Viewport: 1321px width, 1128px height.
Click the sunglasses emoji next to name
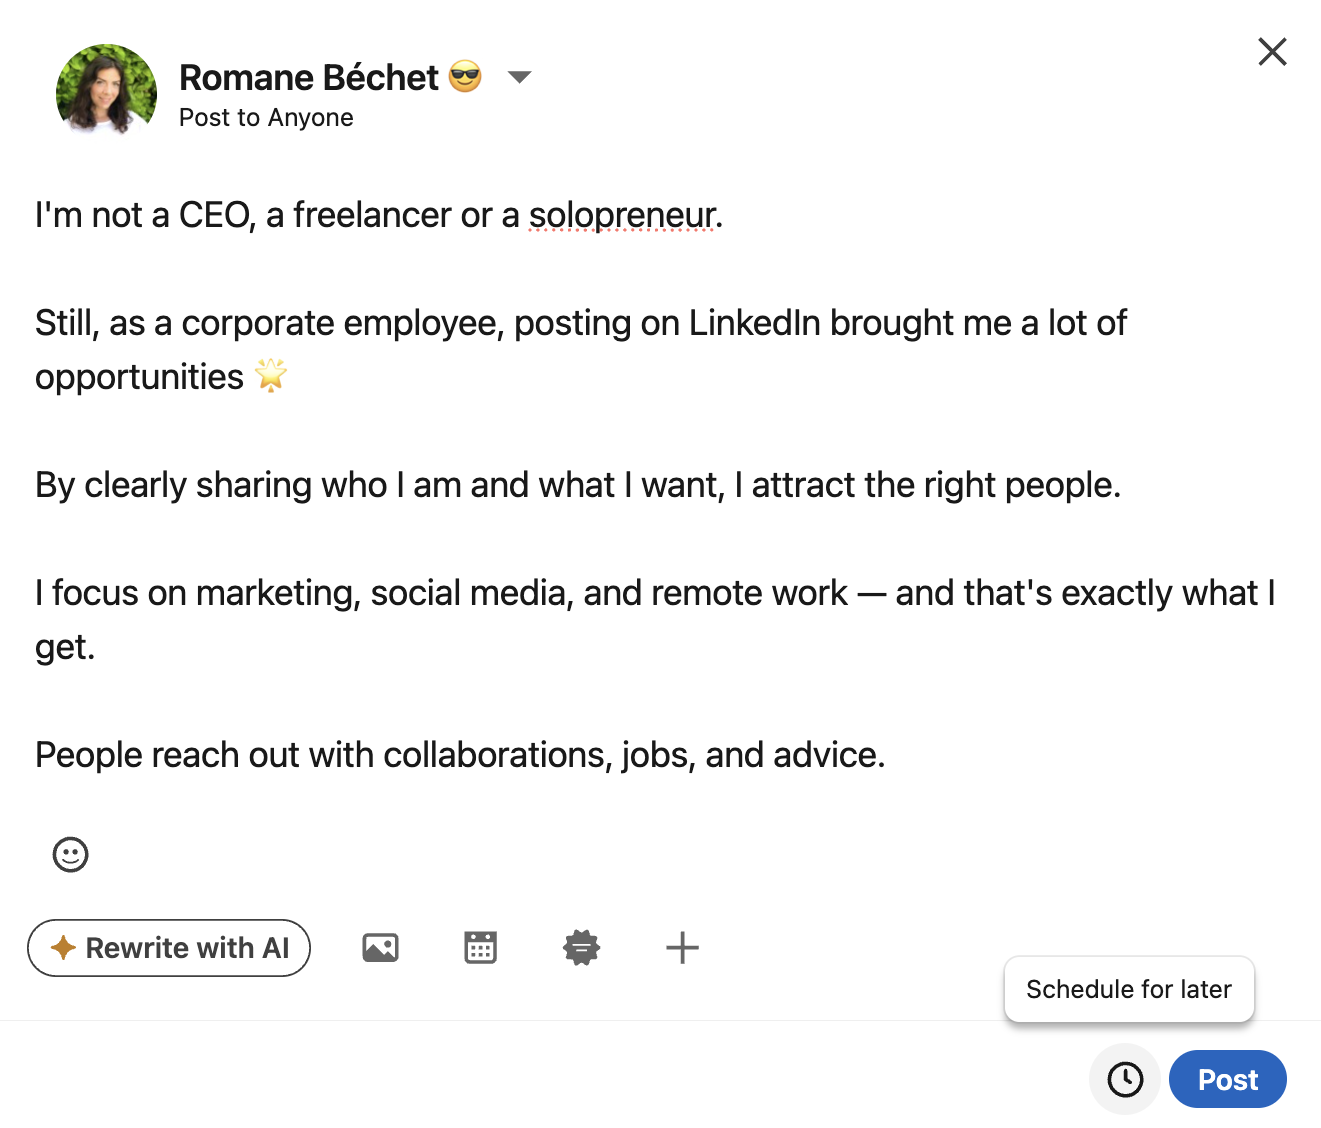[x=465, y=76]
